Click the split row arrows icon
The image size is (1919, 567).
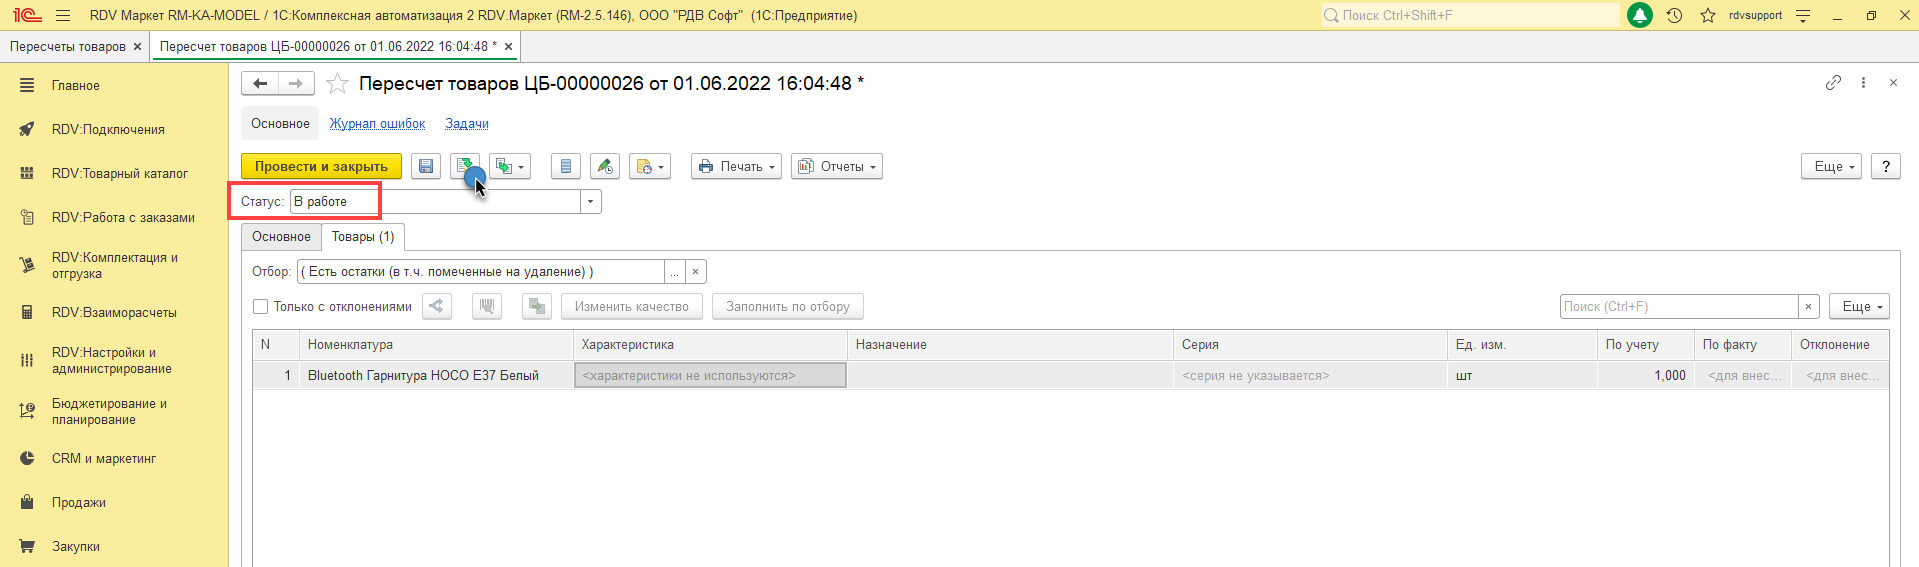(x=437, y=307)
